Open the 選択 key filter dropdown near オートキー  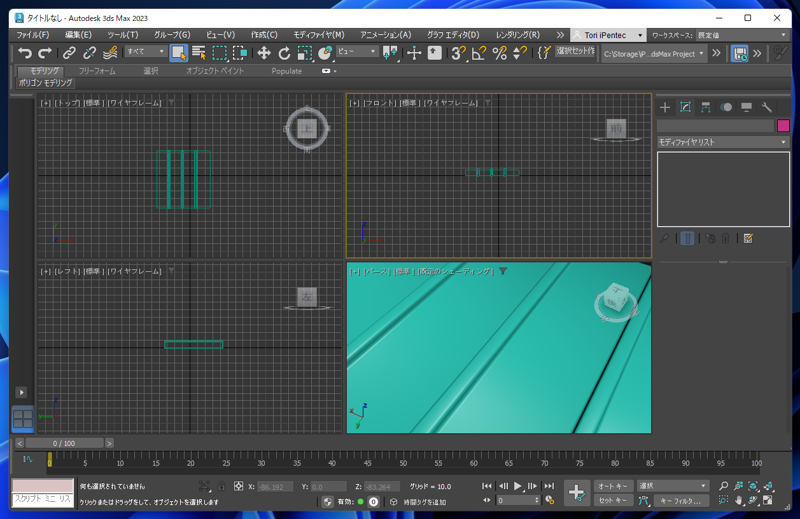[x=672, y=486]
